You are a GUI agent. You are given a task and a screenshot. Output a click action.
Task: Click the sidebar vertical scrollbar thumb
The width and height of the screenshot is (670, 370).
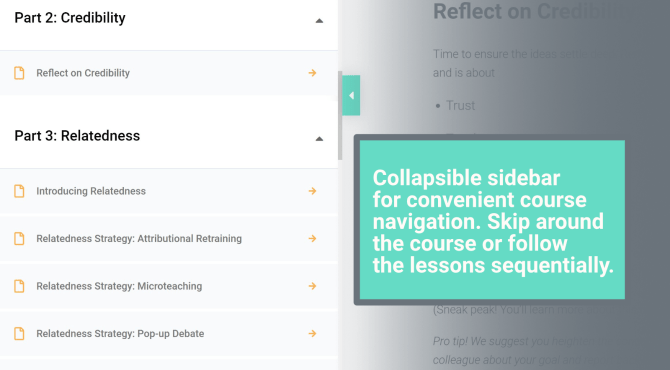click(340, 115)
